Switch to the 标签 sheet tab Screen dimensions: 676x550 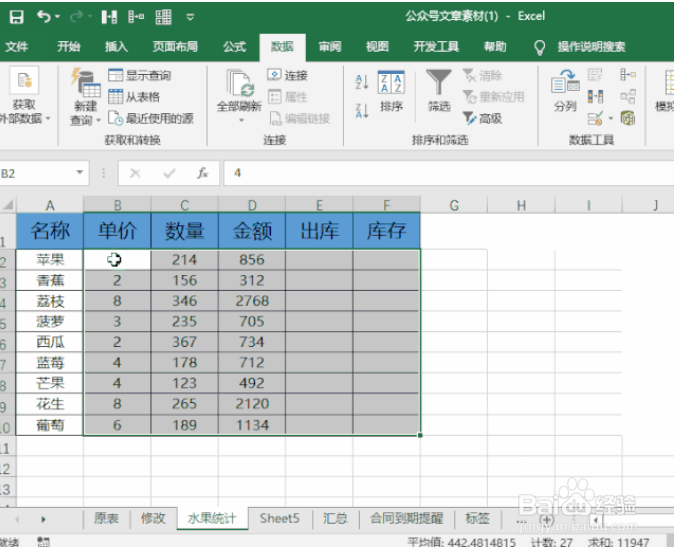[x=477, y=519]
